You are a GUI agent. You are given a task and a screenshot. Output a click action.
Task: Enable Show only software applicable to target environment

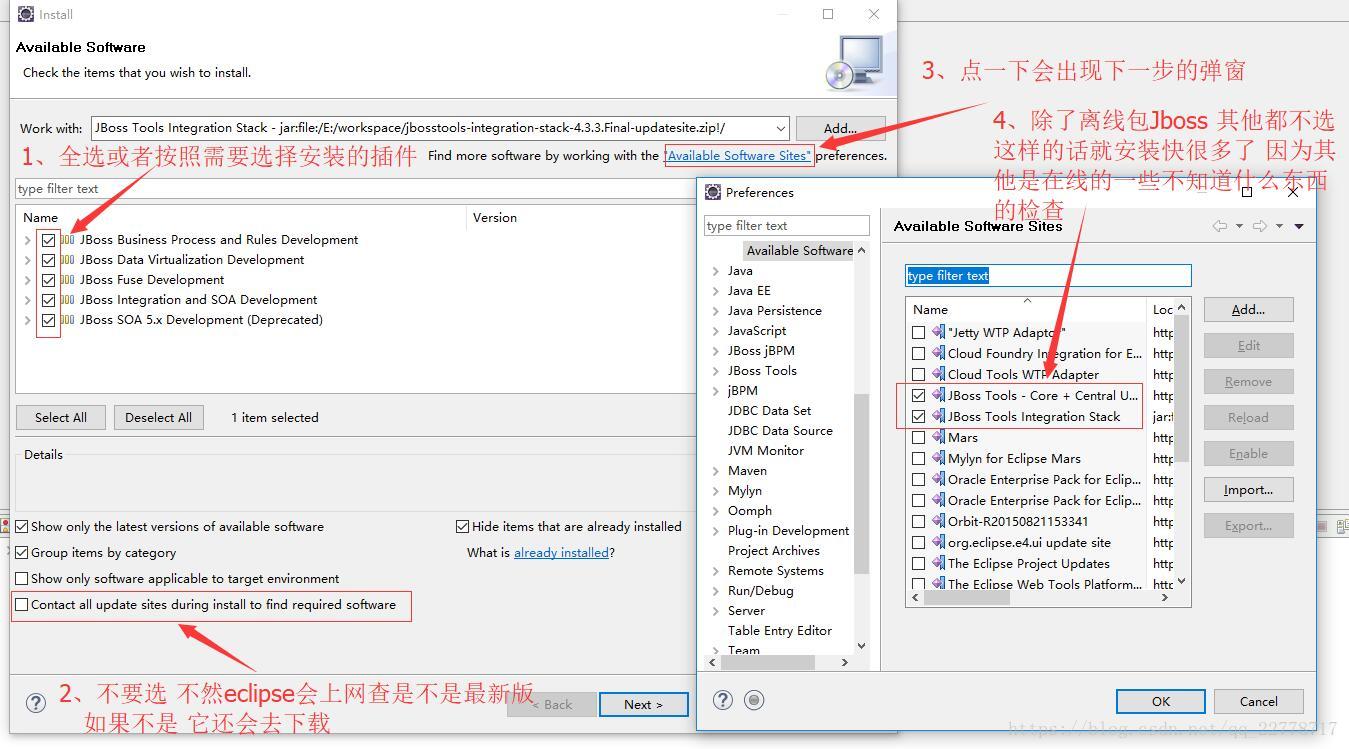(22, 578)
